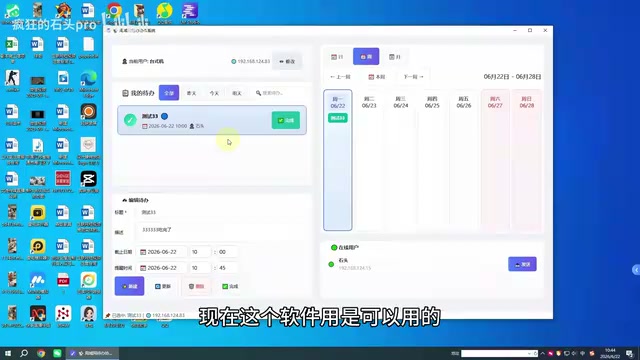Screen dimensions: 640x360
Task: Select the 昨天 filter tab
Action: click(191, 93)
